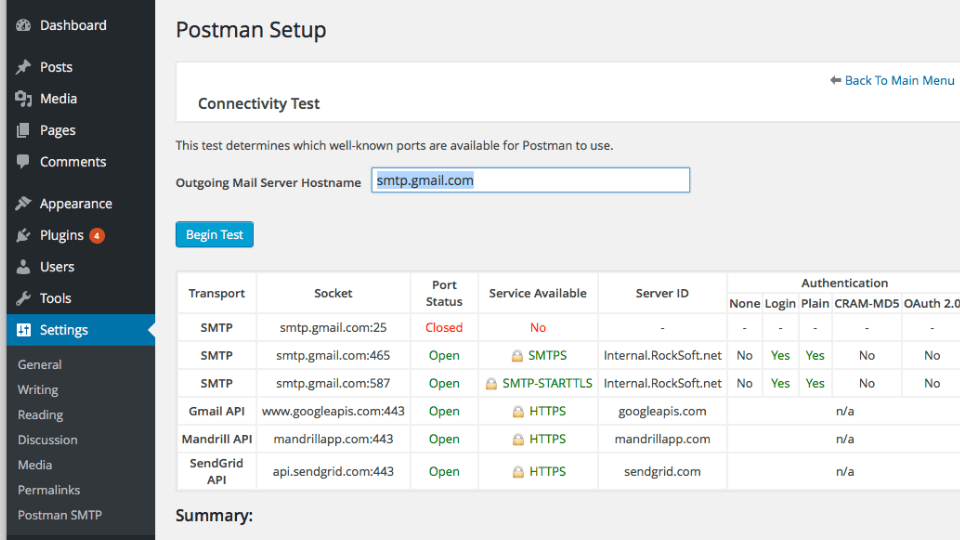Click the lock icon in the mandrillapp.com row

518,440
